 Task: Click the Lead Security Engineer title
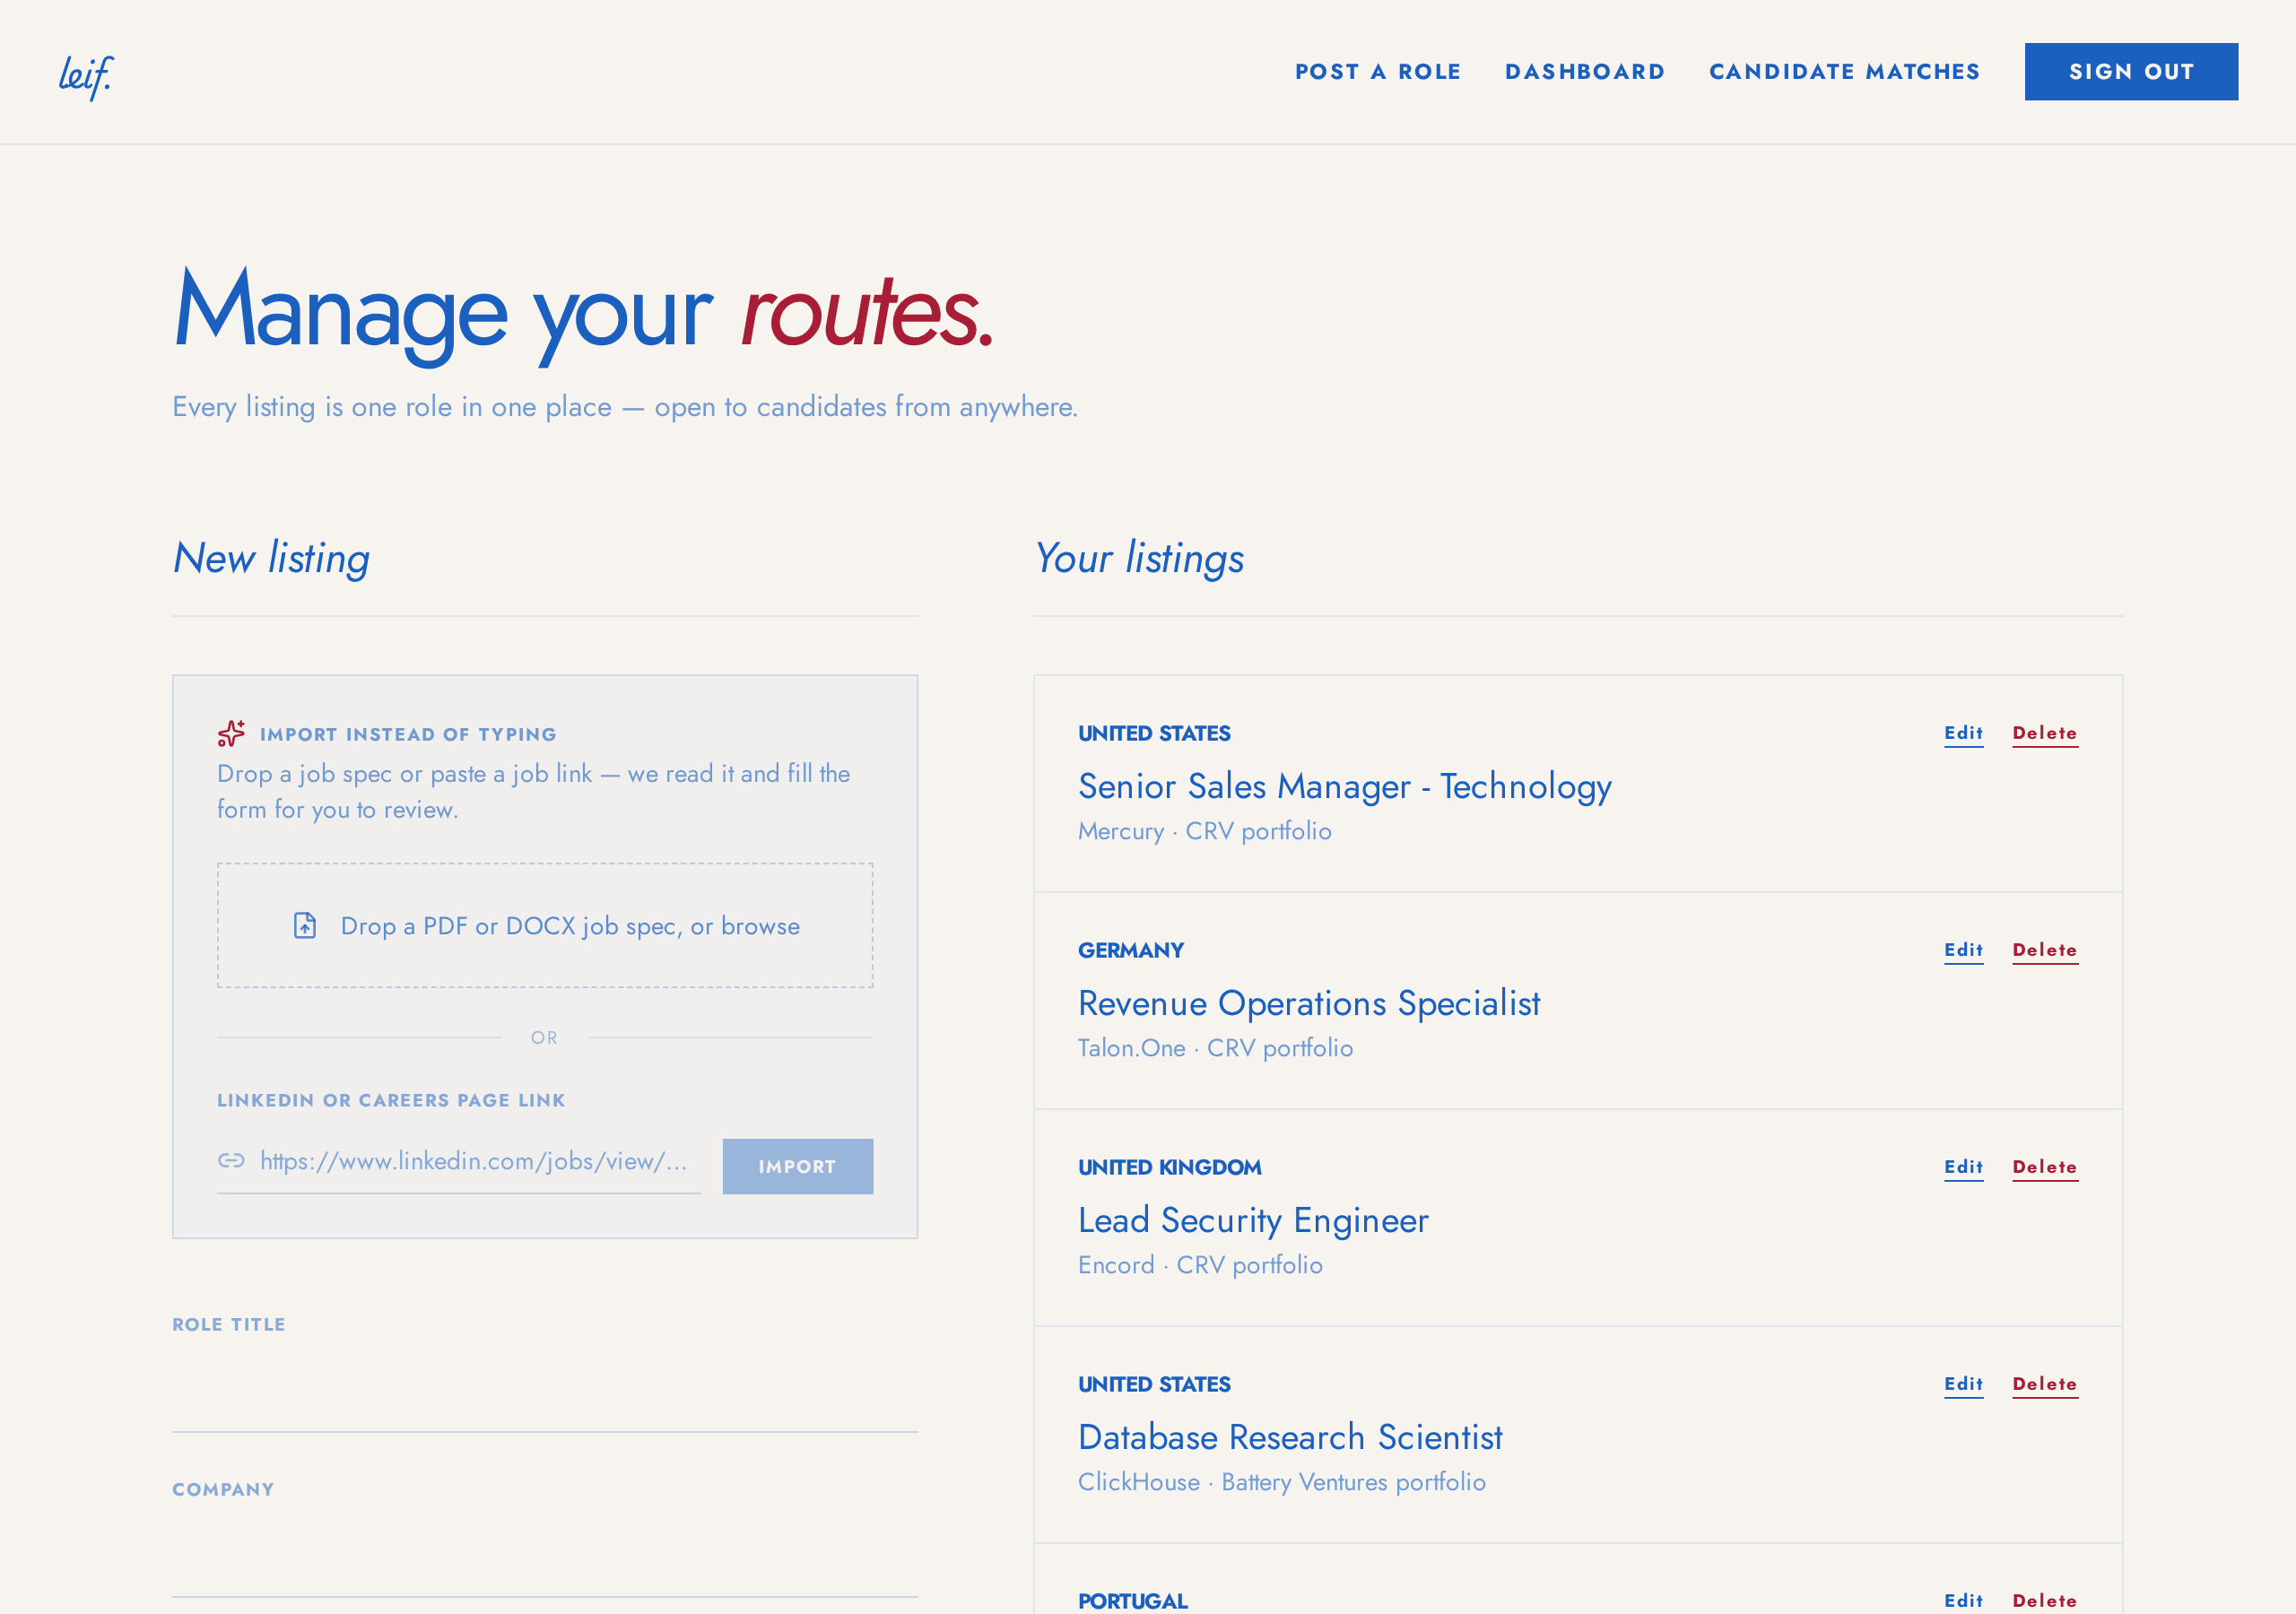click(x=1253, y=1220)
